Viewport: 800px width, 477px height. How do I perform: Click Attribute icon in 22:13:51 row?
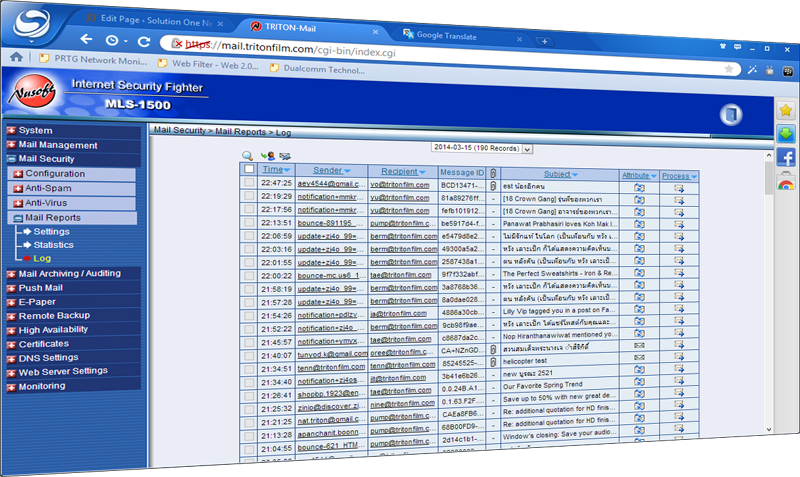[639, 224]
